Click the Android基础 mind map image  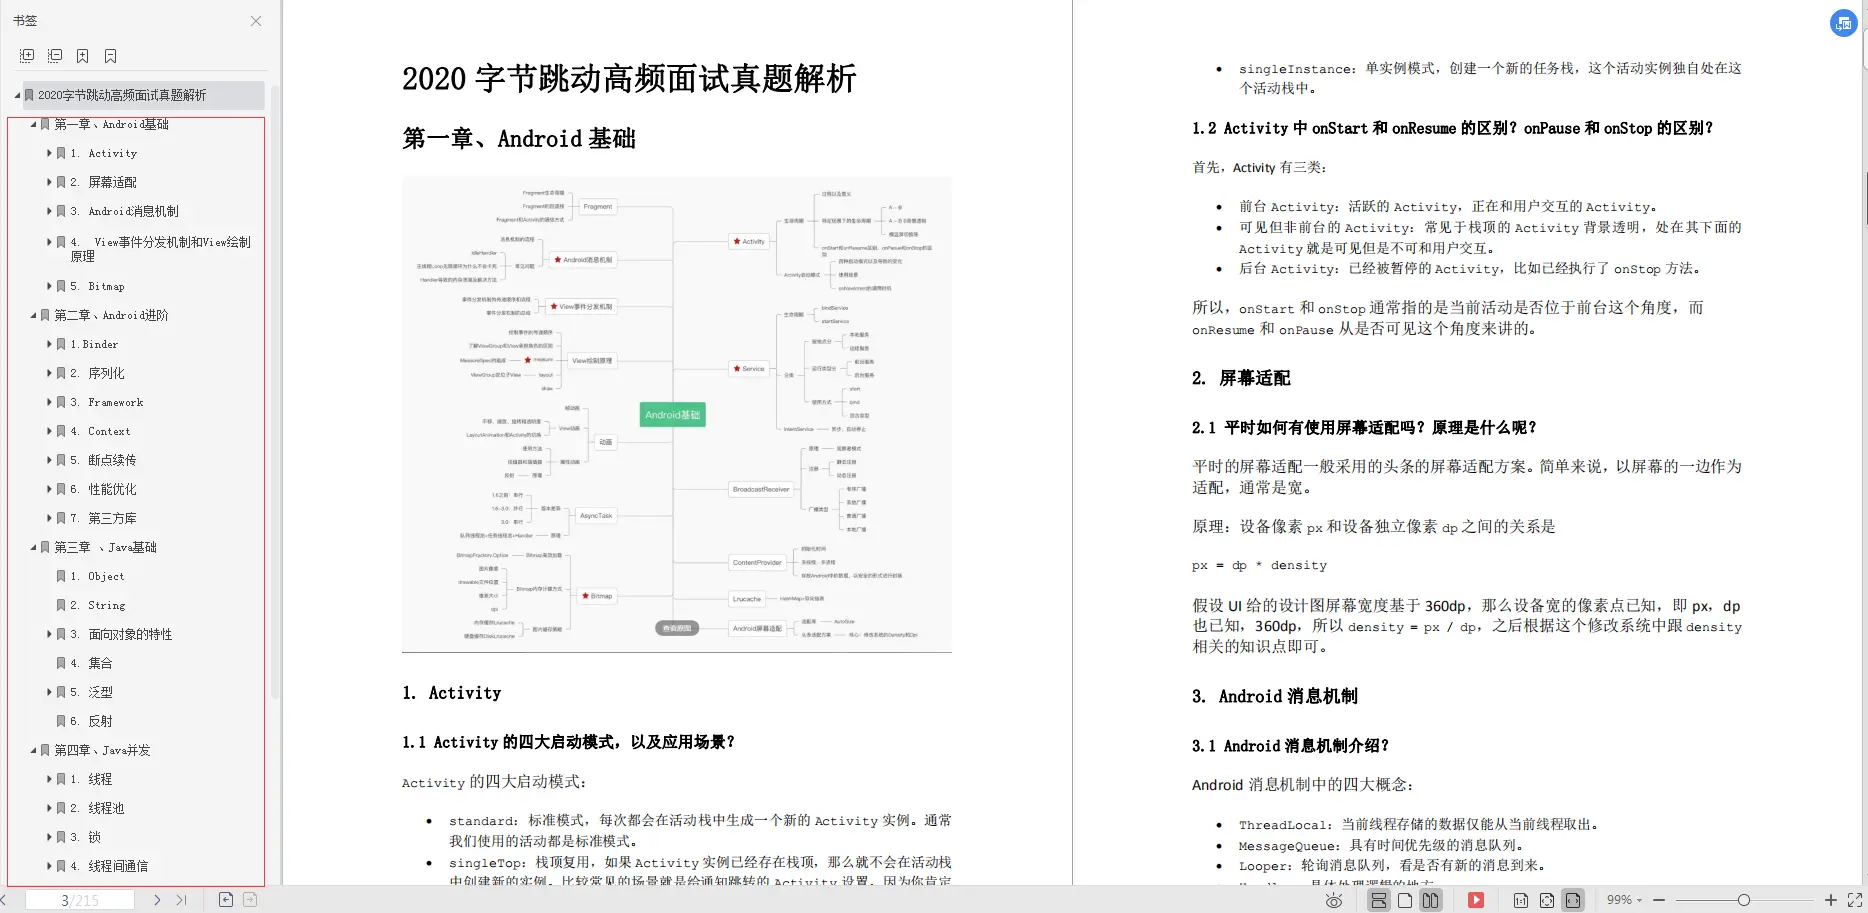coord(677,415)
